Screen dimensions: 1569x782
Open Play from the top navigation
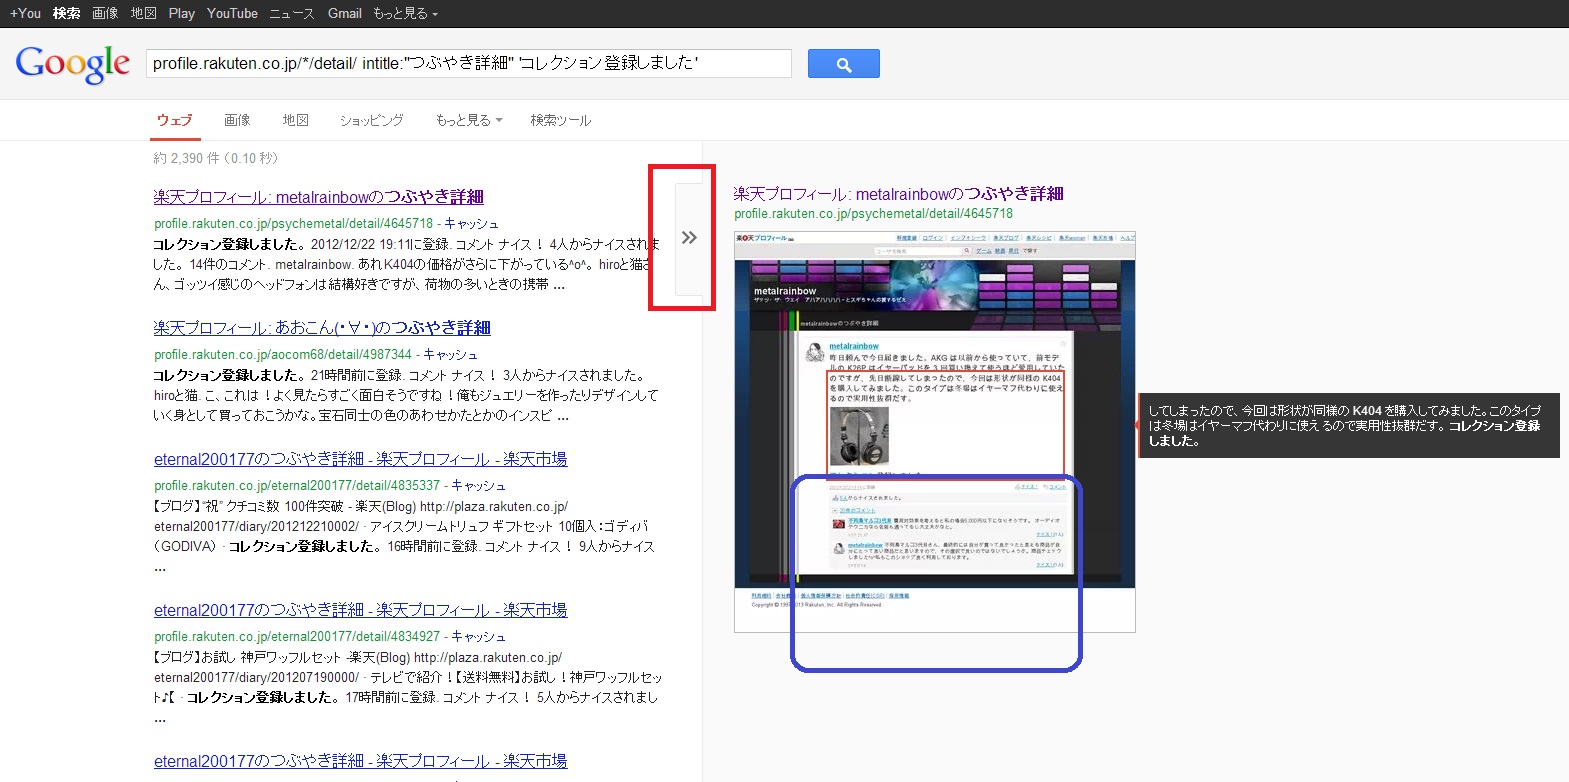pyautogui.click(x=181, y=13)
